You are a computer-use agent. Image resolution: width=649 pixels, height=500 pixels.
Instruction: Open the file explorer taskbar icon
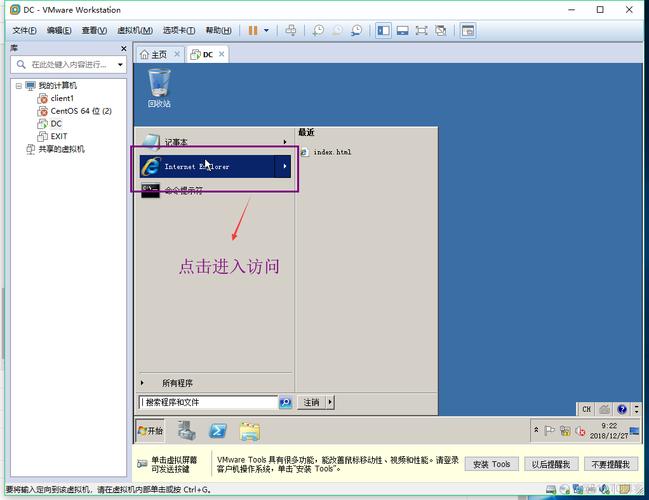pos(250,432)
